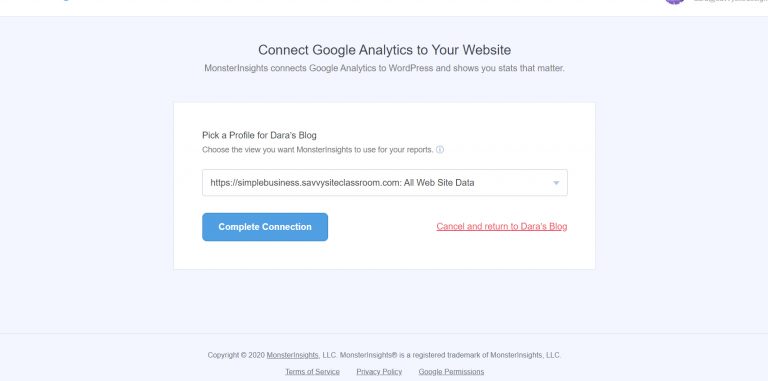
Task: Click the Choose the view you want description text
Action: pos(317,150)
